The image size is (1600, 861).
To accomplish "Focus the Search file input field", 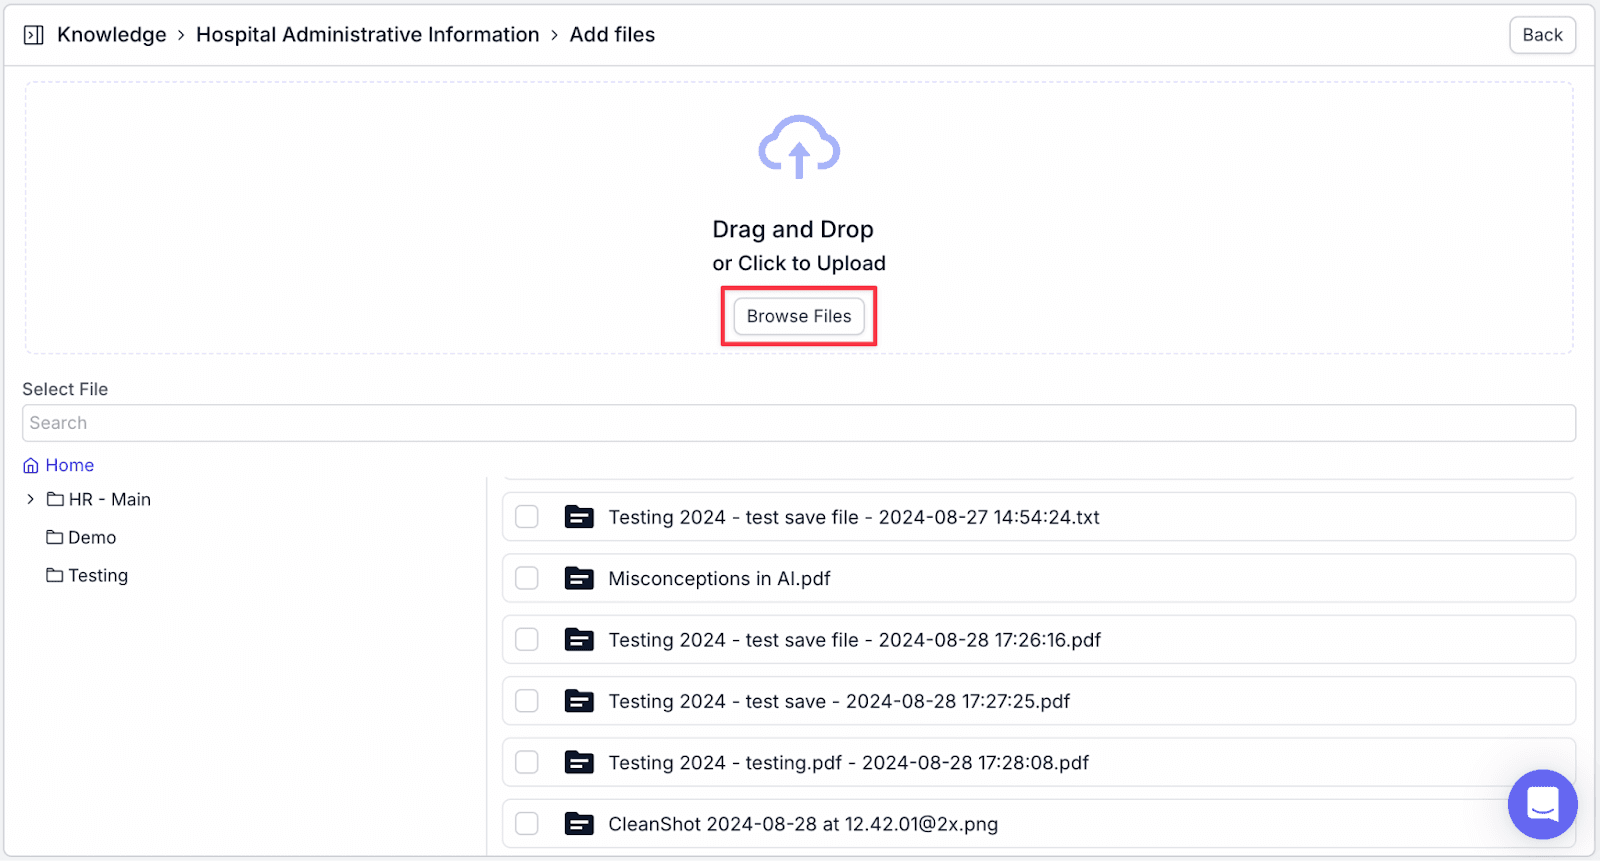I will click(799, 423).
